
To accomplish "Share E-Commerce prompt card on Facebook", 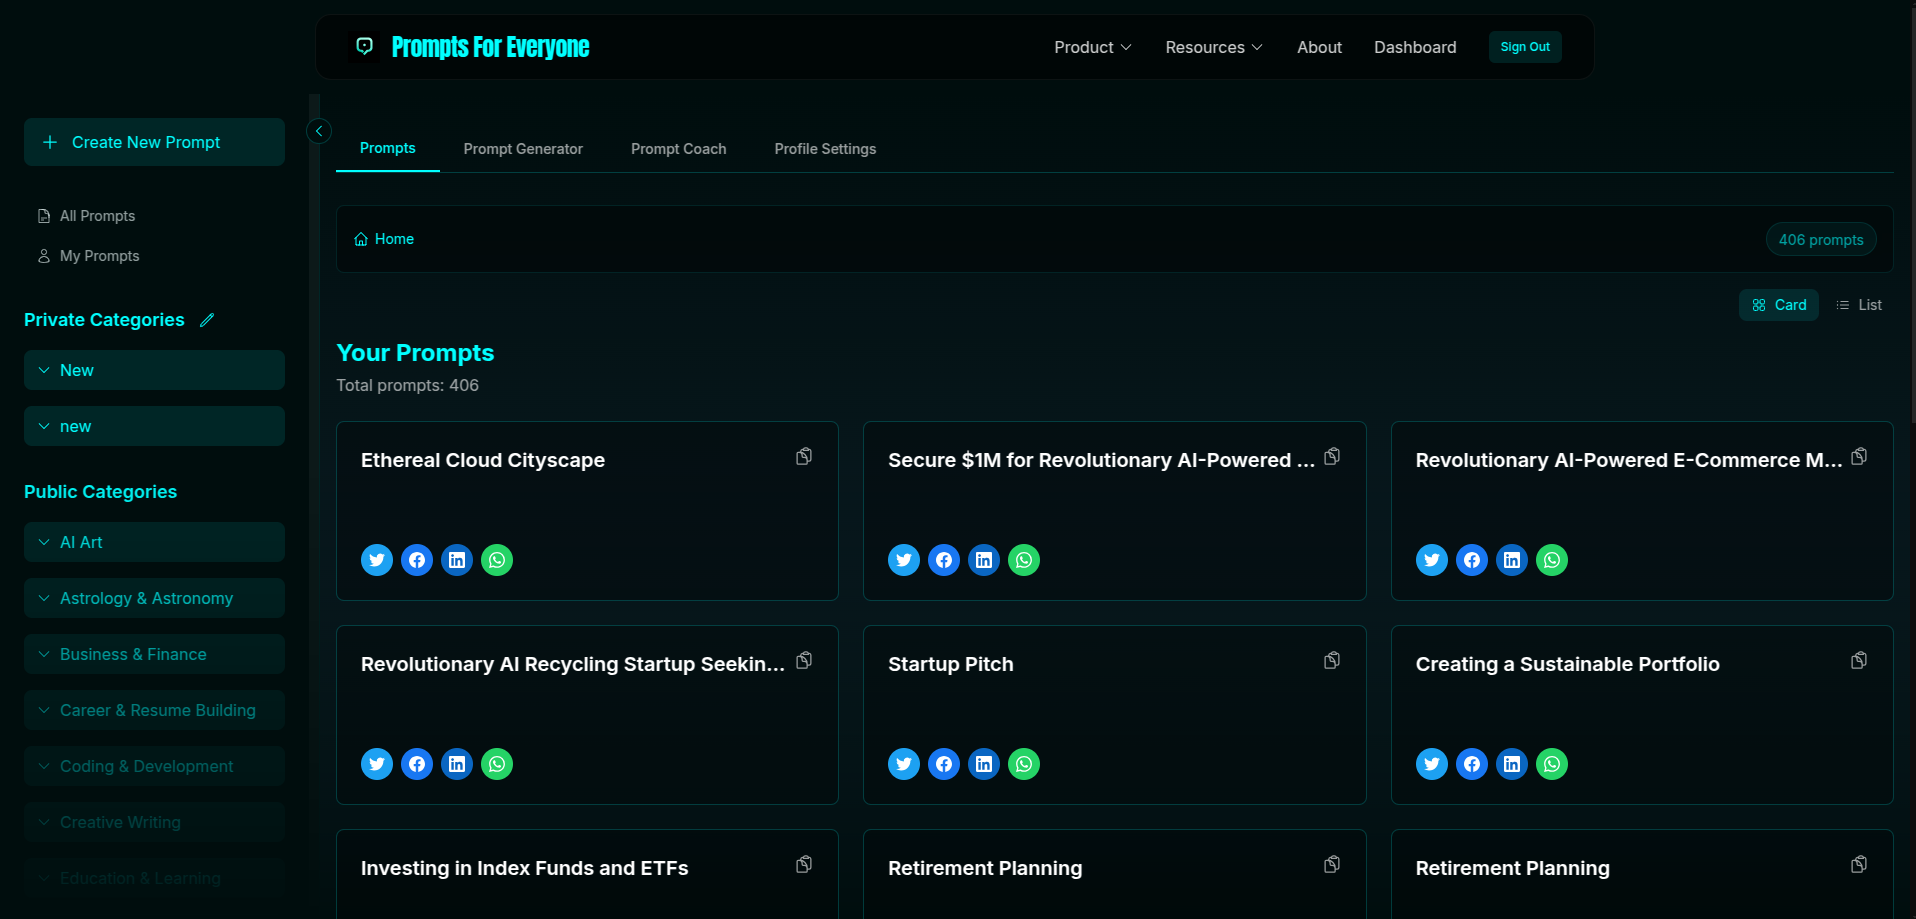I will tap(1472, 560).
